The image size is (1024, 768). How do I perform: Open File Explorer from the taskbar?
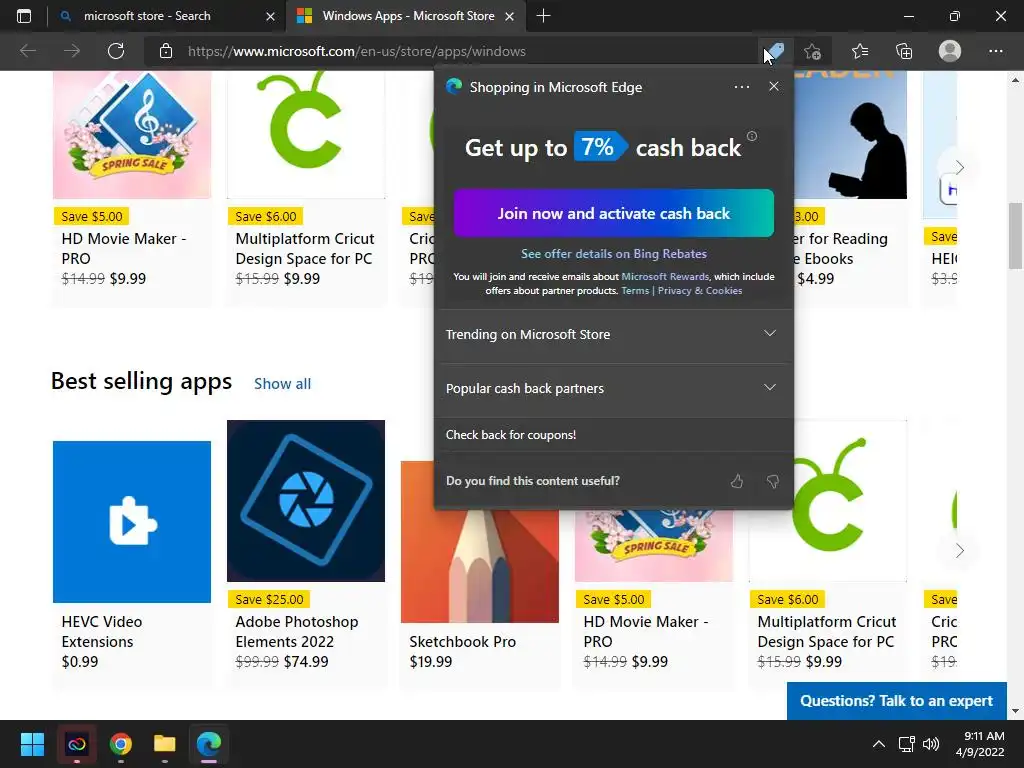pyautogui.click(x=165, y=744)
